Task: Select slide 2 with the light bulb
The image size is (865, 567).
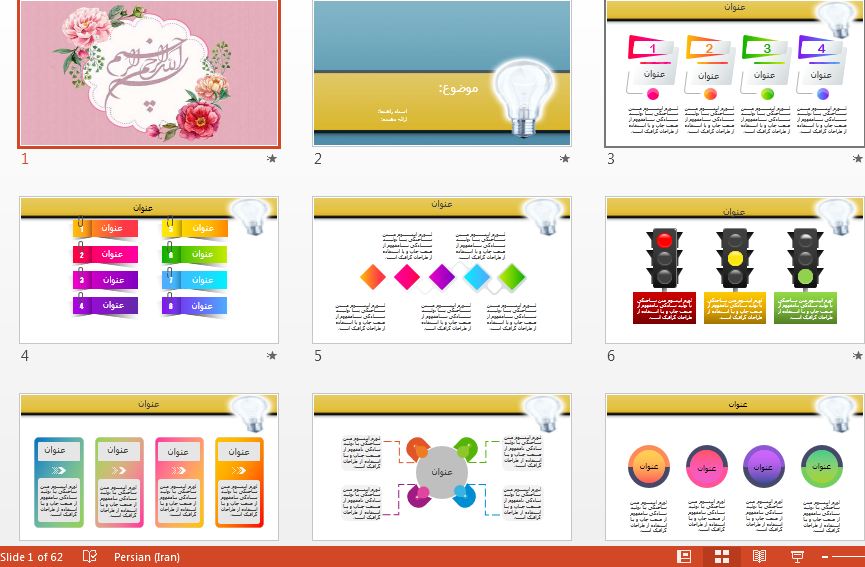Action: [x=442, y=74]
